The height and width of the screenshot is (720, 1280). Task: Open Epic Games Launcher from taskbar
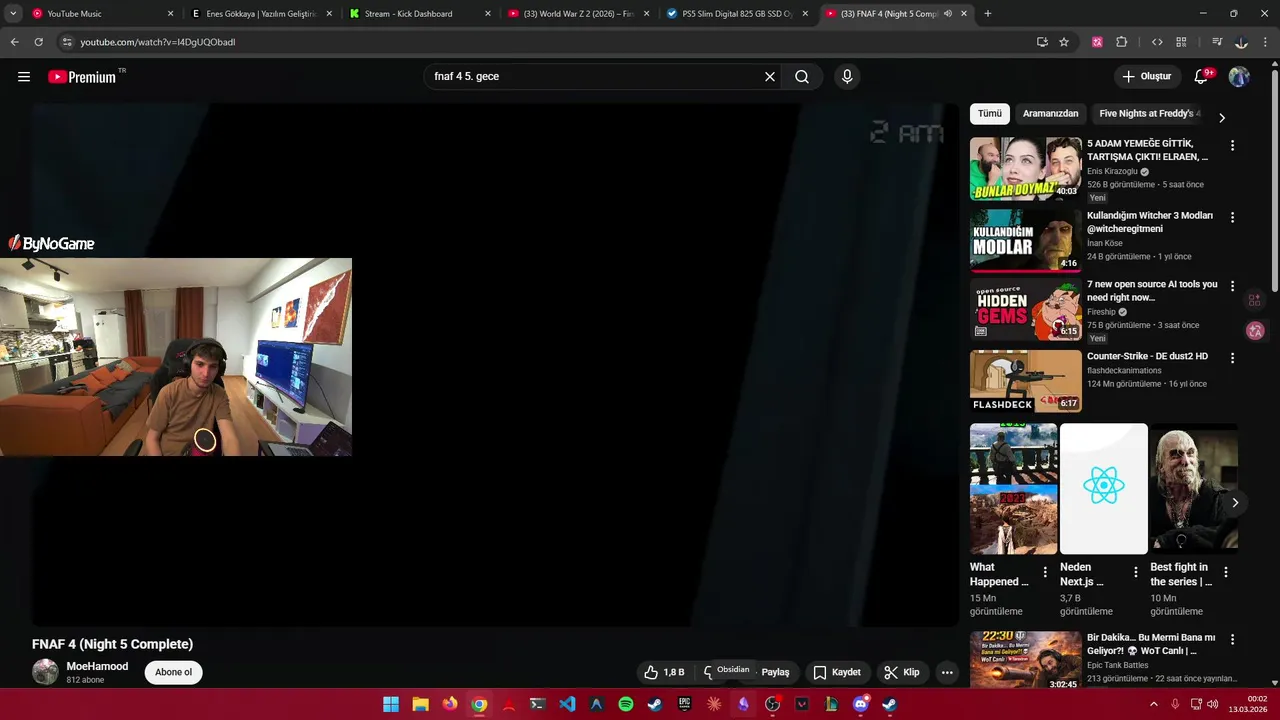click(684, 704)
